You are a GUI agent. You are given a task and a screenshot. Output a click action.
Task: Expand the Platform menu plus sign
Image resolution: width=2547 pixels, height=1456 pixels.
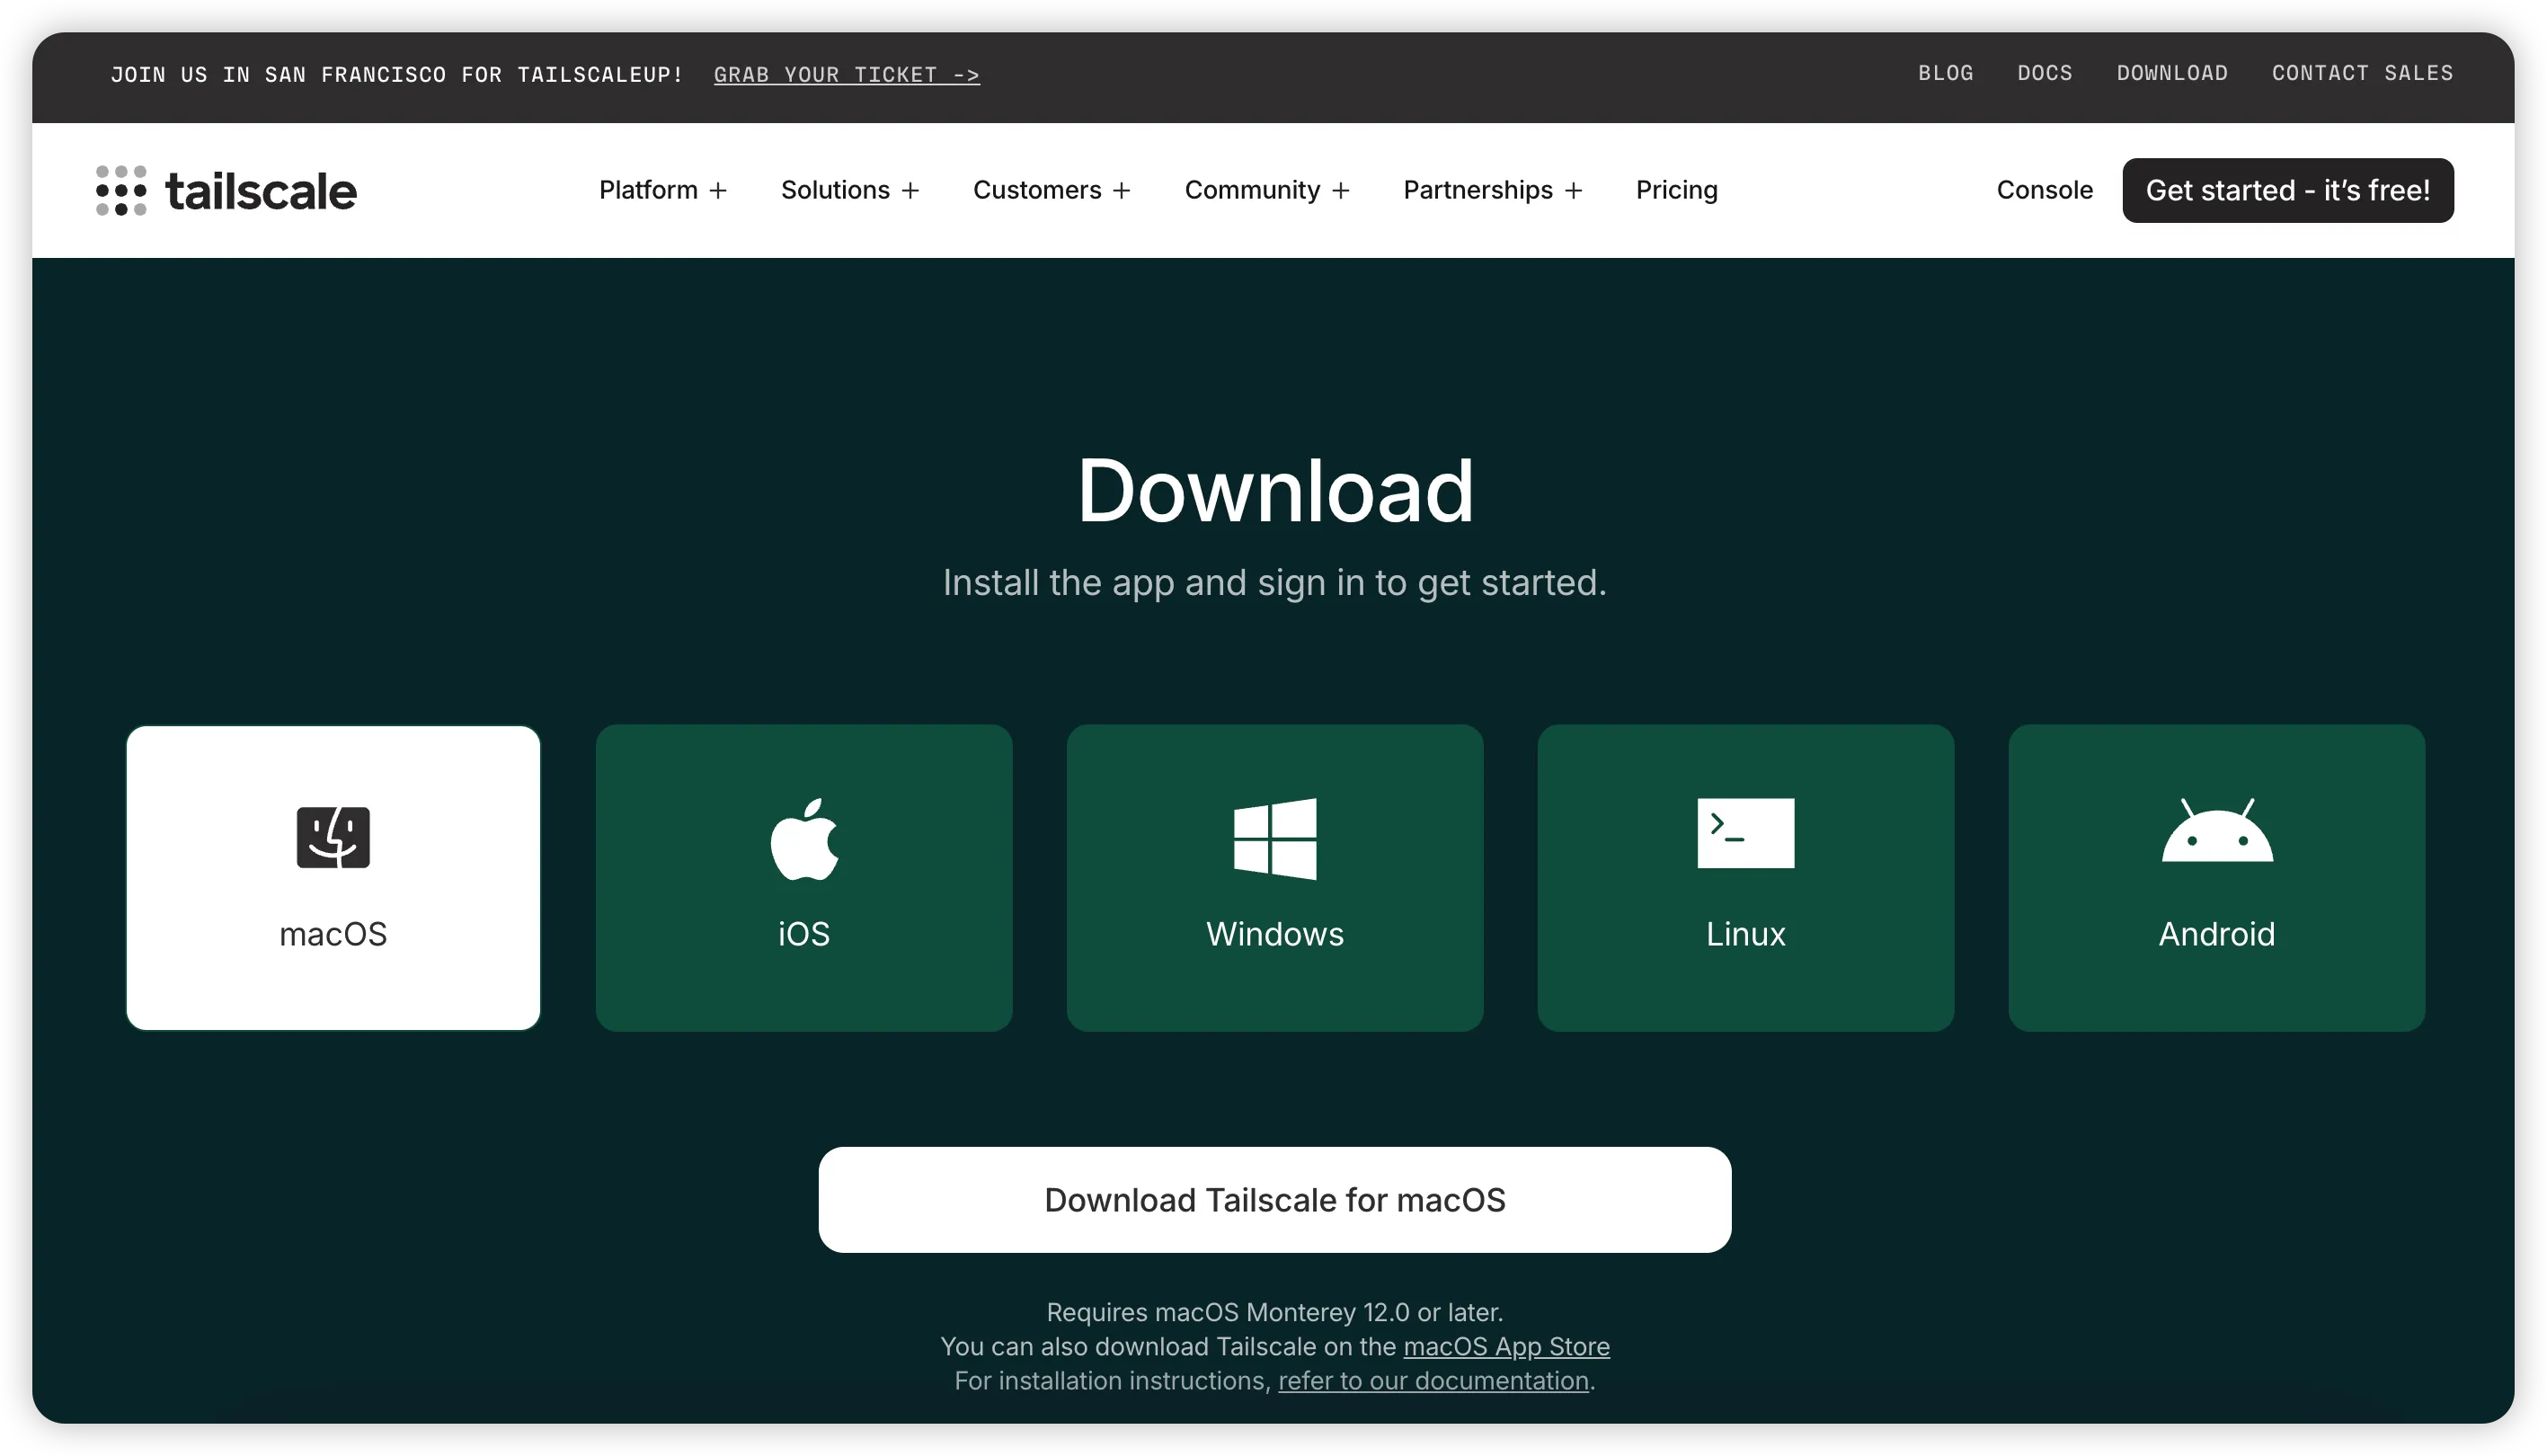pos(718,190)
